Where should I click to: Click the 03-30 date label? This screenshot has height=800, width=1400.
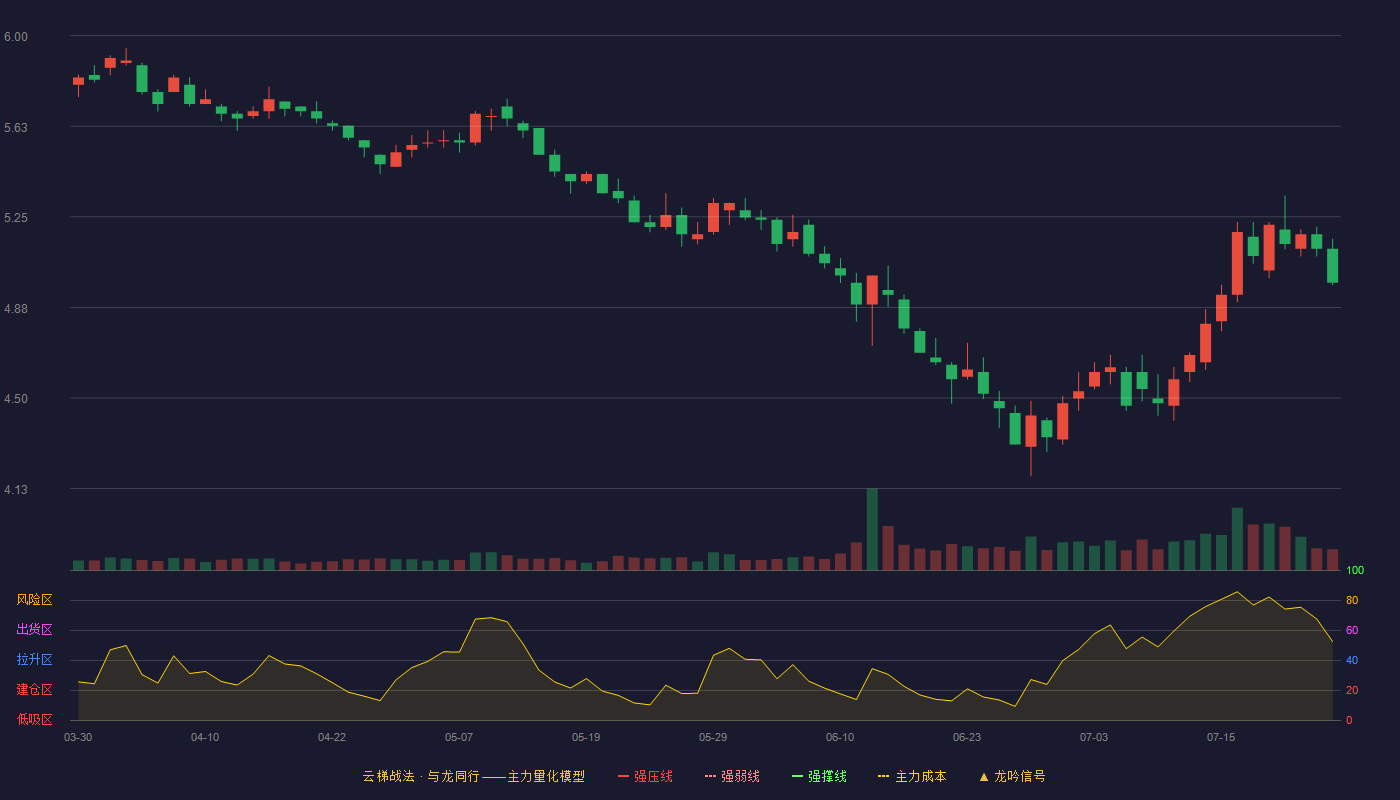pos(78,737)
